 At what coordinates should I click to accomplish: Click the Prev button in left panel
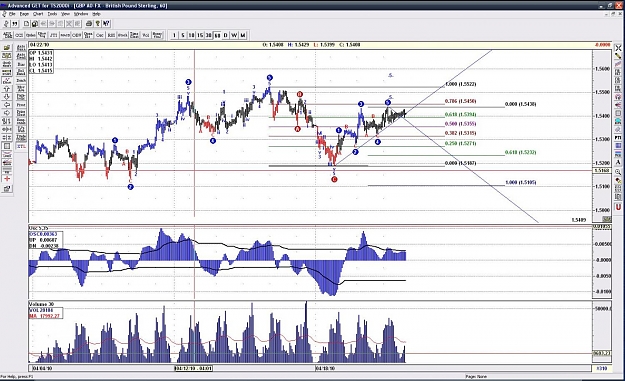pyautogui.click(x=21, y=105)
